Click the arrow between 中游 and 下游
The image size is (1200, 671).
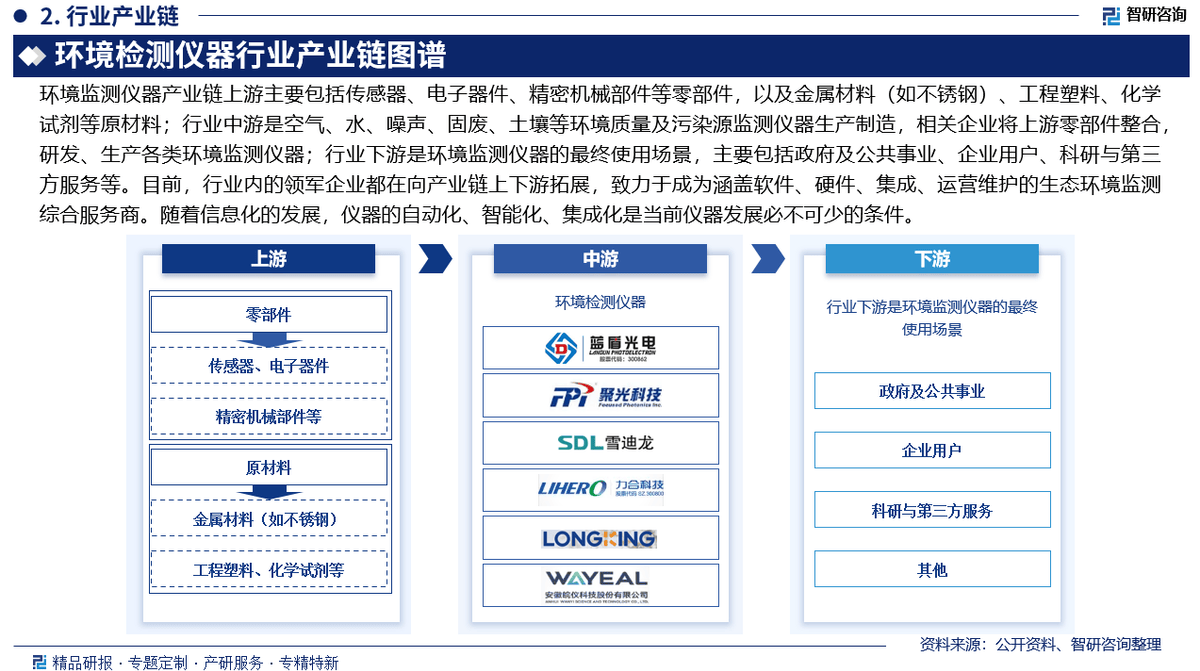767,259
